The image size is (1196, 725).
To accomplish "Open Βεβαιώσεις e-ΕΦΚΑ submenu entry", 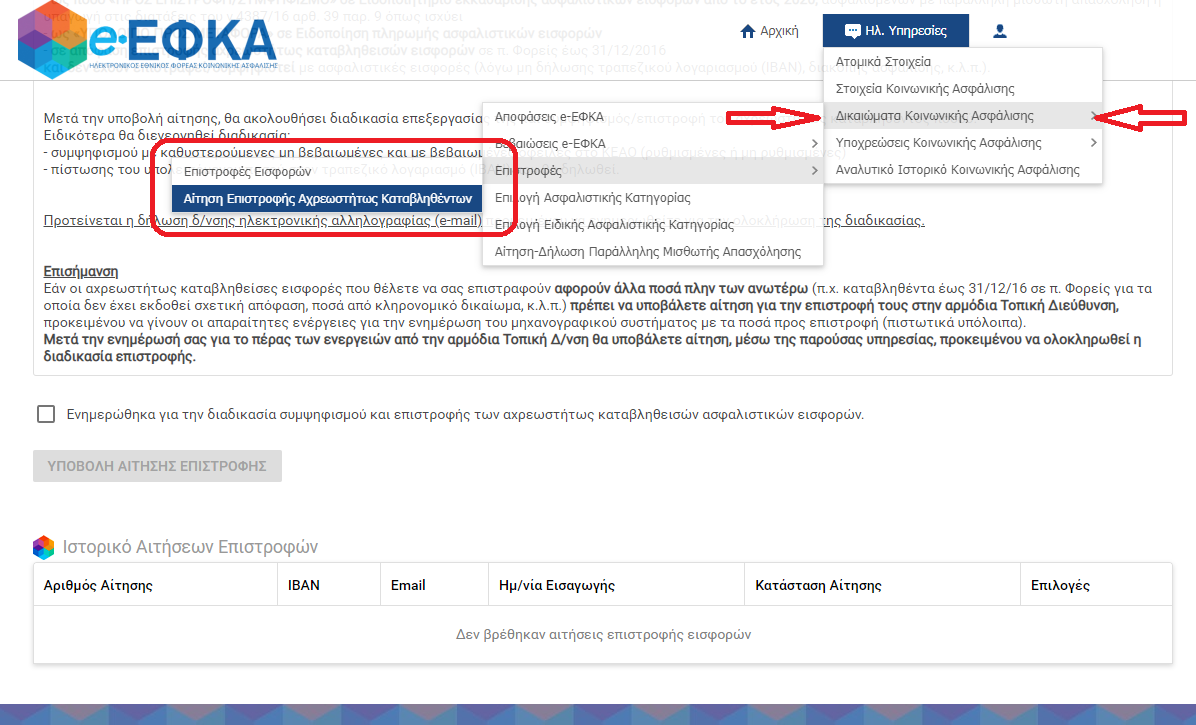I will tap(653, 143).
